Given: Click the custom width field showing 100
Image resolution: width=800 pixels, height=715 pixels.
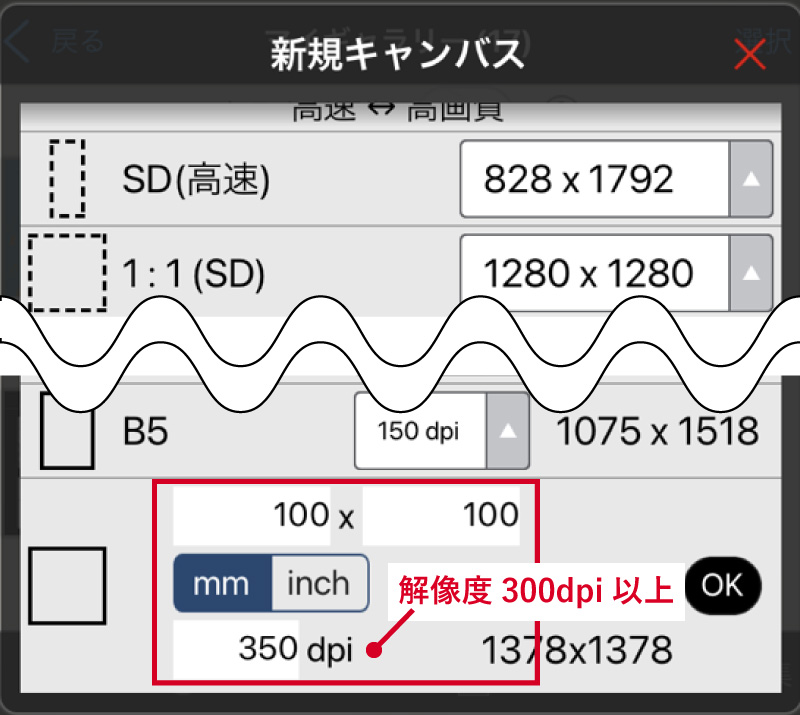Looking at the screenshot, I should tap(252, 515).
